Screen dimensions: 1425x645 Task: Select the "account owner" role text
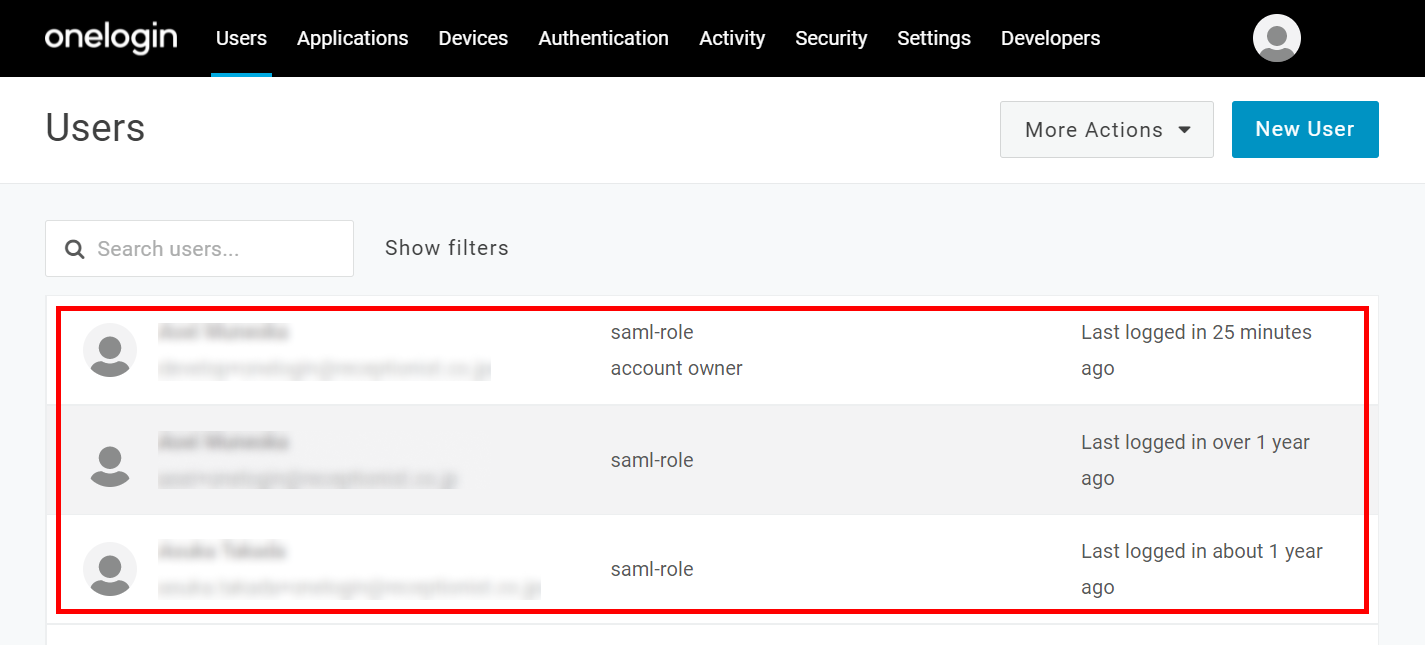click(677, 368)
